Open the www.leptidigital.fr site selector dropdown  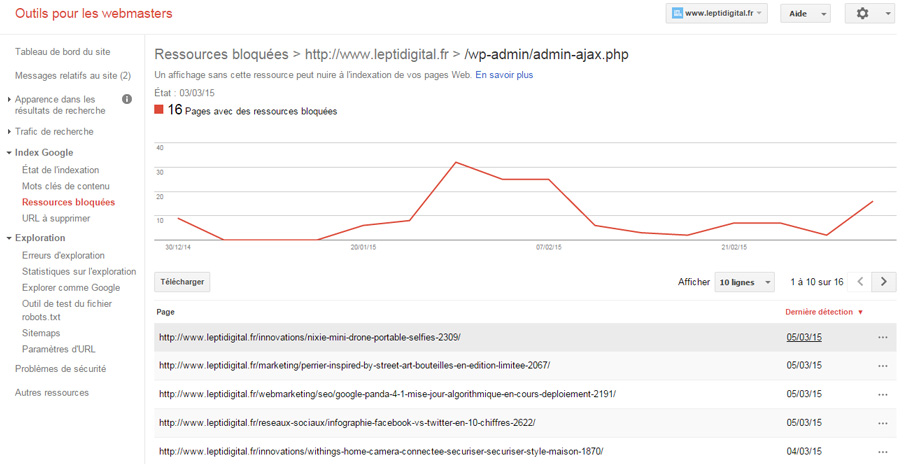716,13
